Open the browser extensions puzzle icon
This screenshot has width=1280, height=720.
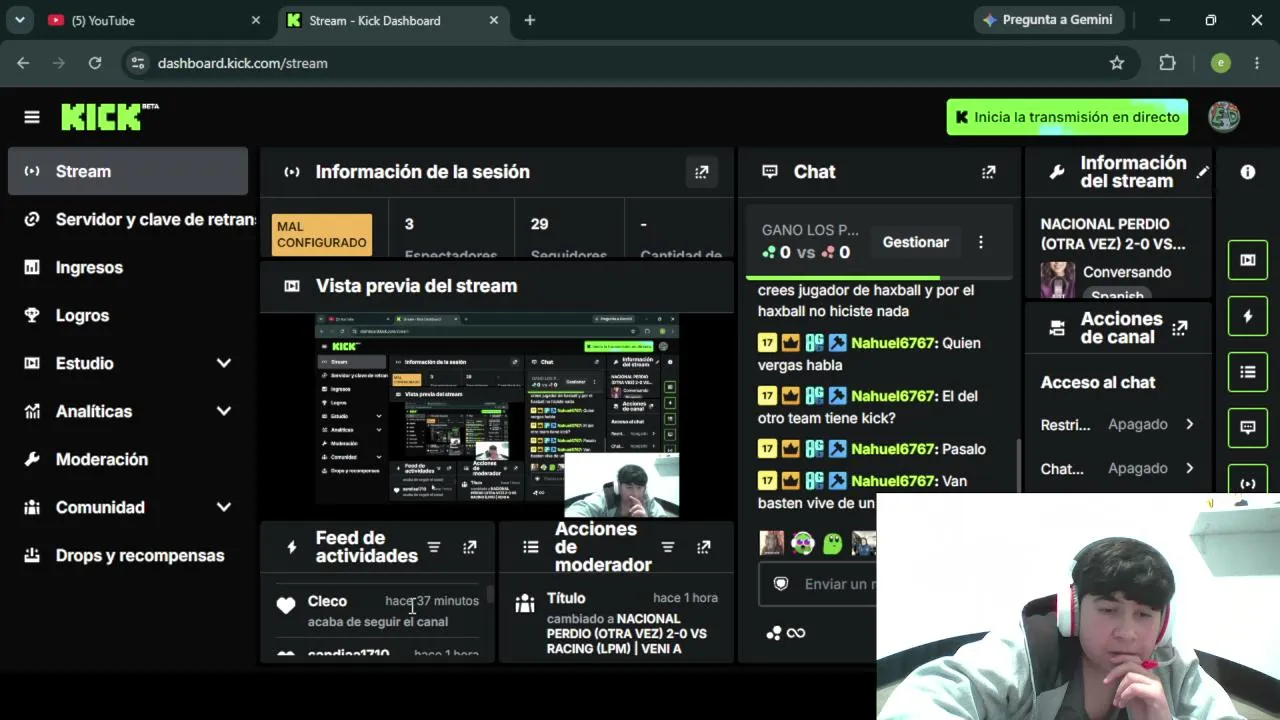(x=1167, y=63)
